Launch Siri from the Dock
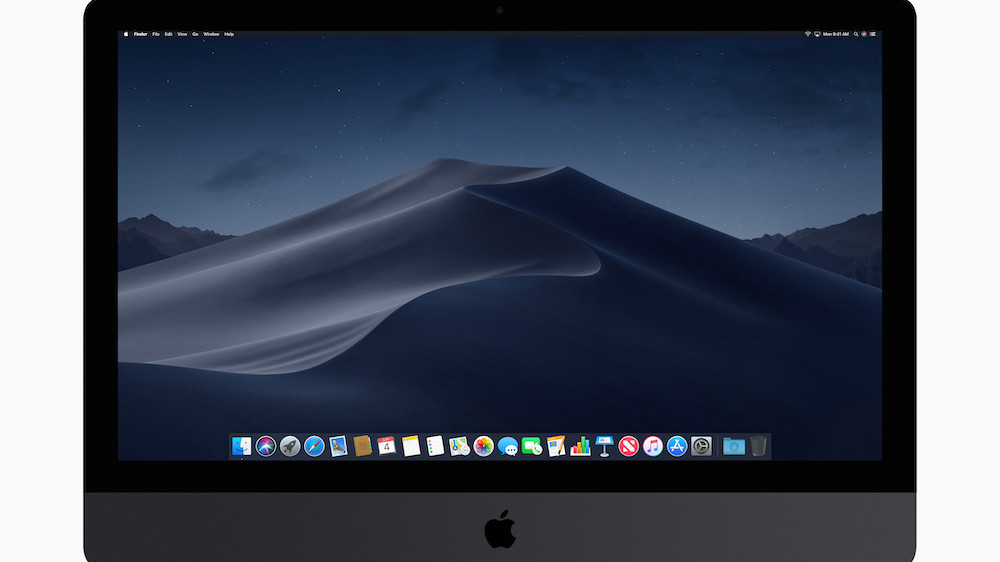Image resolution: width=1000 pixels, height=562 pixels. [x=266, y=446]
